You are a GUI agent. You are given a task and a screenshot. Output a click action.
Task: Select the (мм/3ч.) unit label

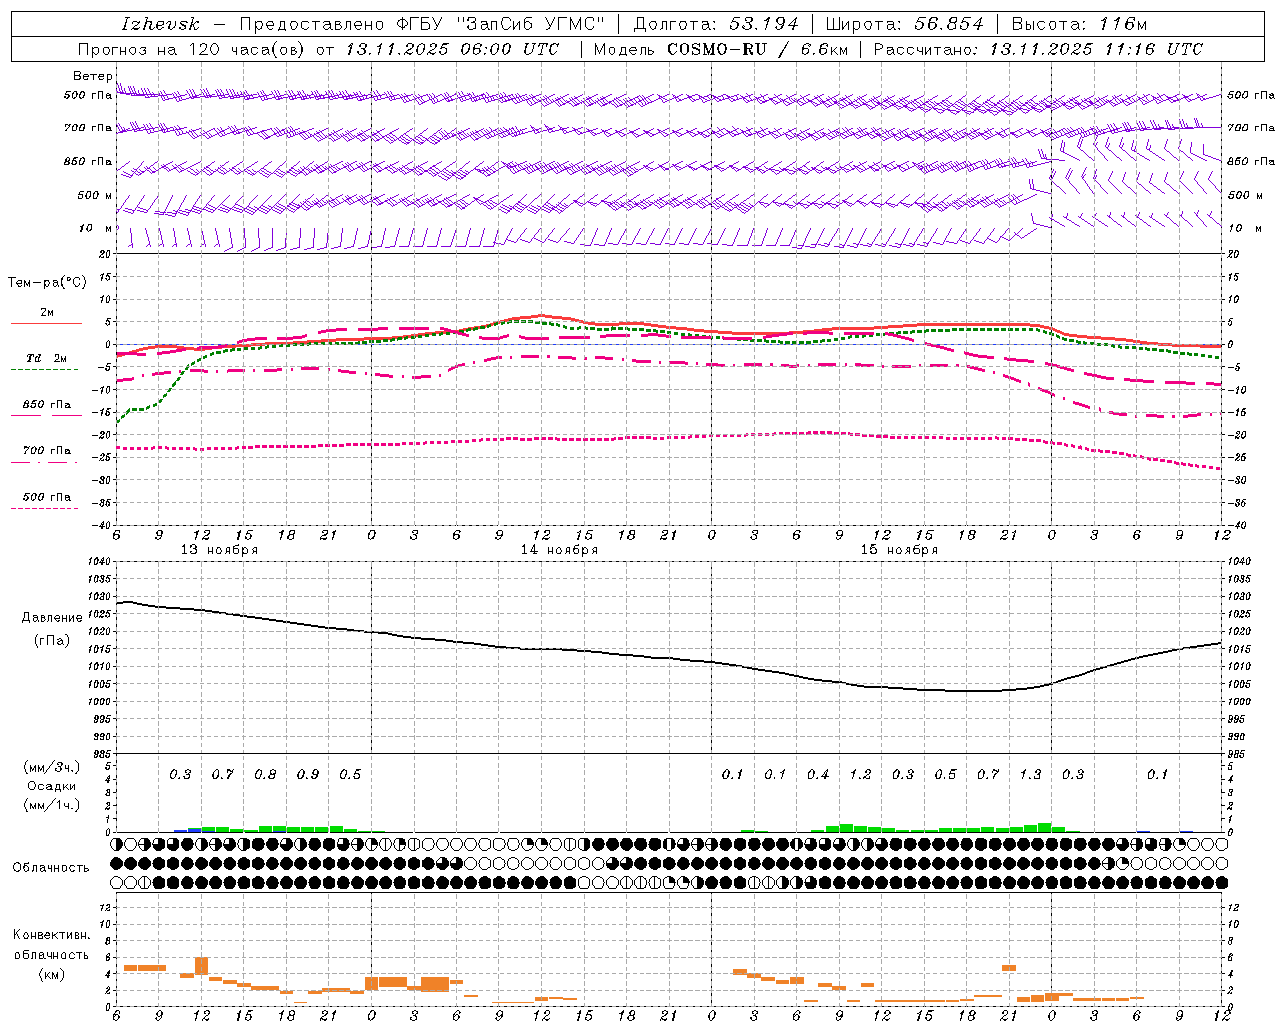click(51, 767)
